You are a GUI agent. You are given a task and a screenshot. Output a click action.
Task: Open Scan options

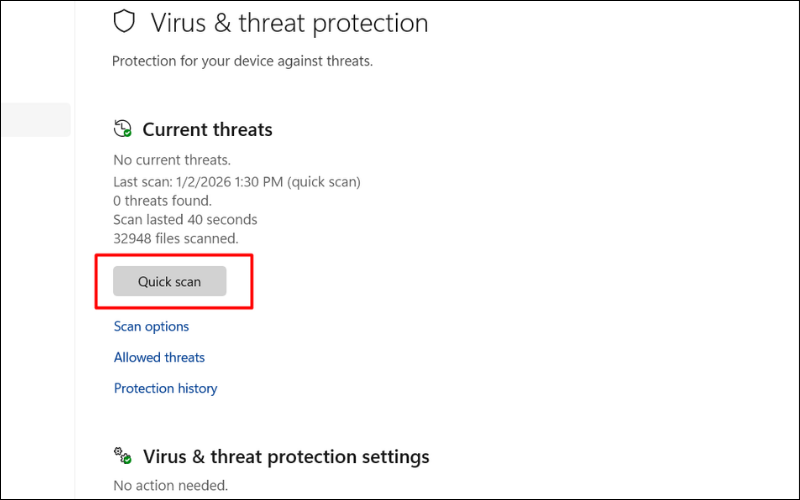pos(151,326)
